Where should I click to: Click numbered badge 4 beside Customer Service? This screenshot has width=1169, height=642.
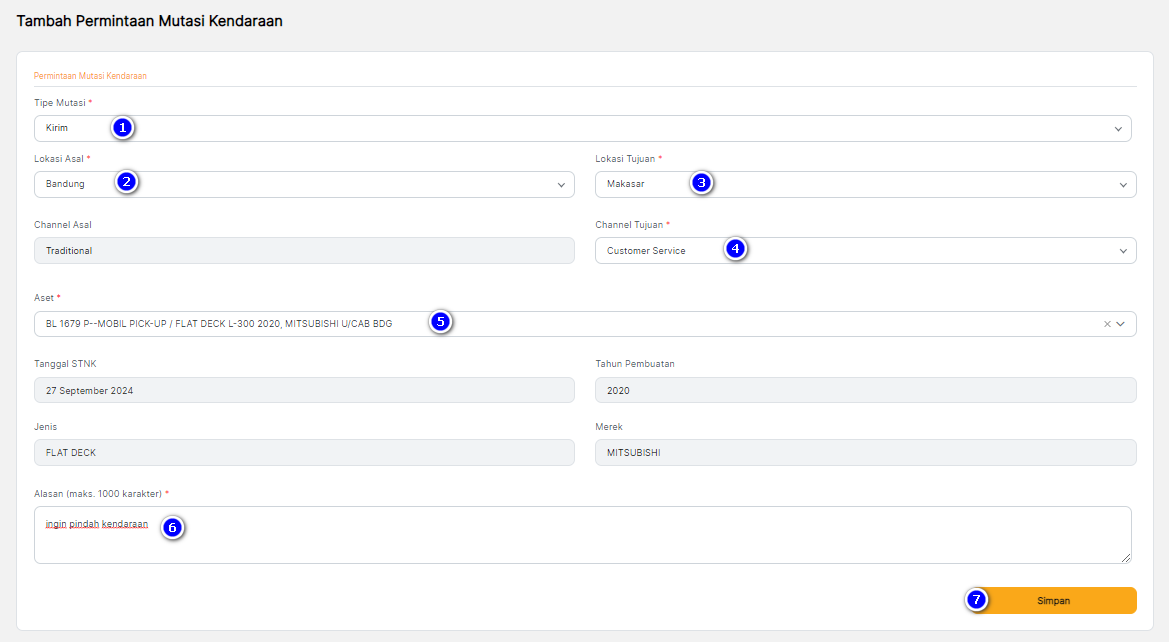coord(735,249)
